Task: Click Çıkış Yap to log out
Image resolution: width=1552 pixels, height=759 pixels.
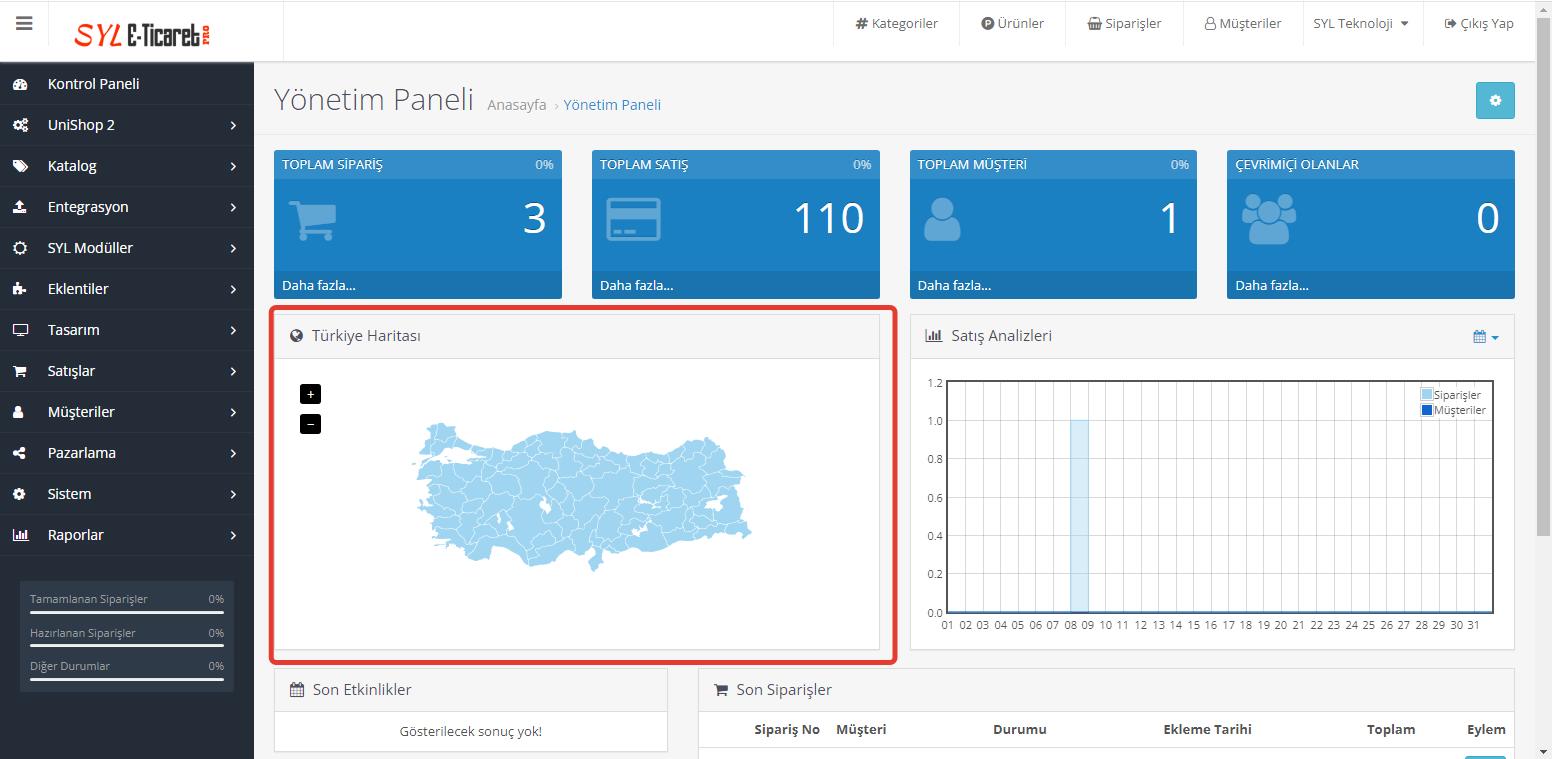Action: [x=1479, y=24]
